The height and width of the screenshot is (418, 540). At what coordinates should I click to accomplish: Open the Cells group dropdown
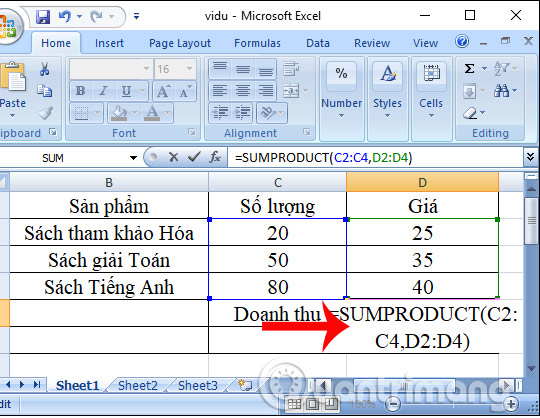click(x=431, y=116)
